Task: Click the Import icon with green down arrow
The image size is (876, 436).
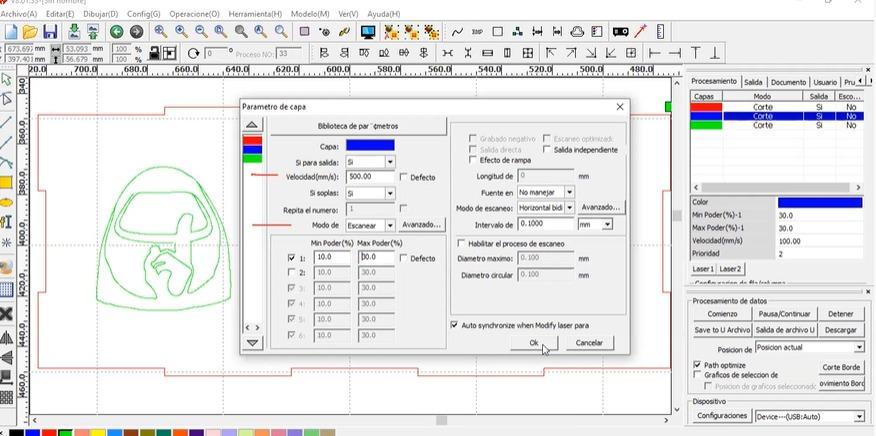Action: tap(73, 32)
